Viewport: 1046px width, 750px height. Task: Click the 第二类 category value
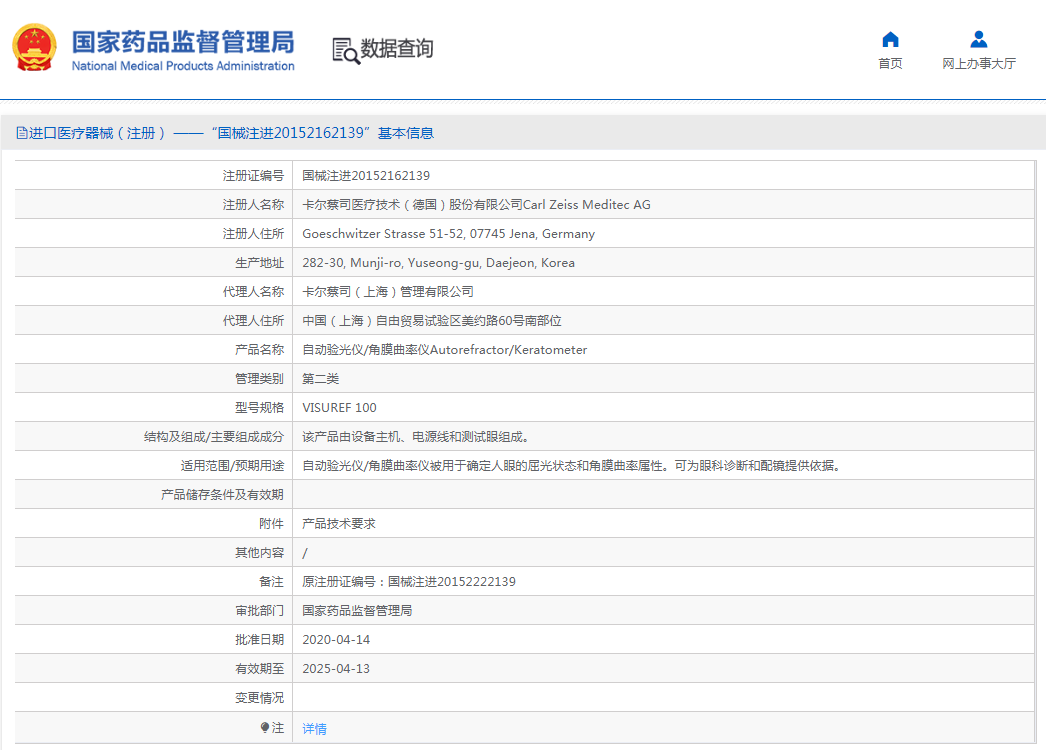pyautogui.click(x=320, y=379)
